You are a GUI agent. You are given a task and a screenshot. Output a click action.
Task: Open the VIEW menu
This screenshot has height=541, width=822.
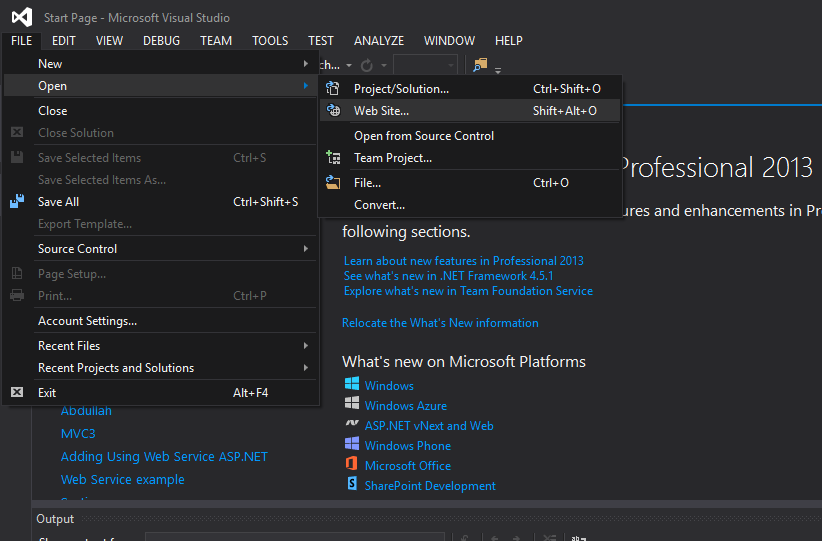109,40
